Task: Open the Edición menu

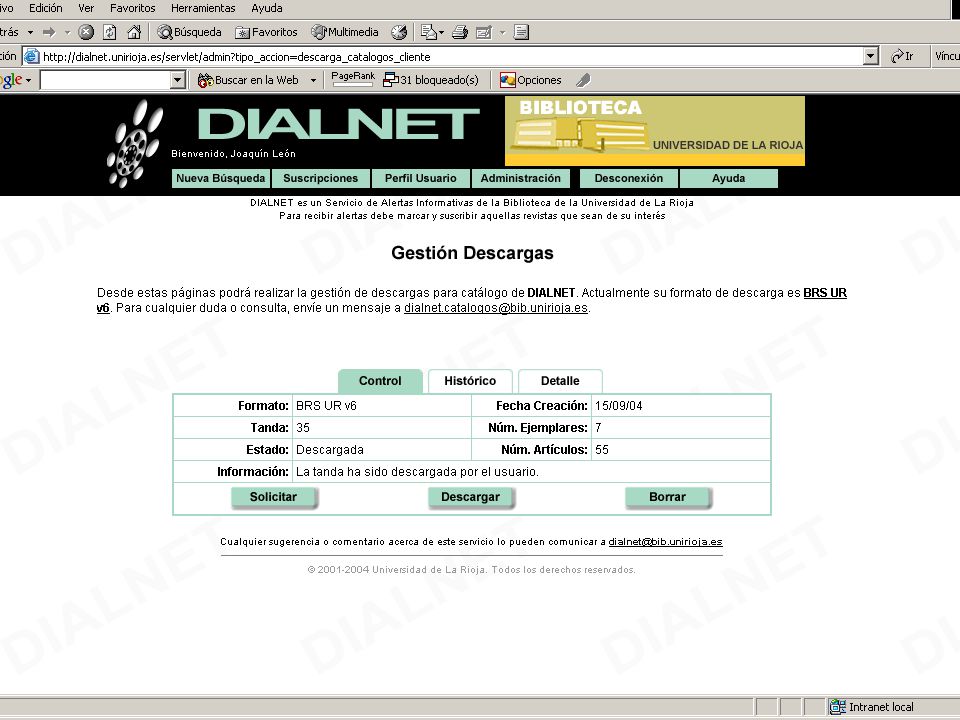Action: pyautogui.click(x=46, y=8)
